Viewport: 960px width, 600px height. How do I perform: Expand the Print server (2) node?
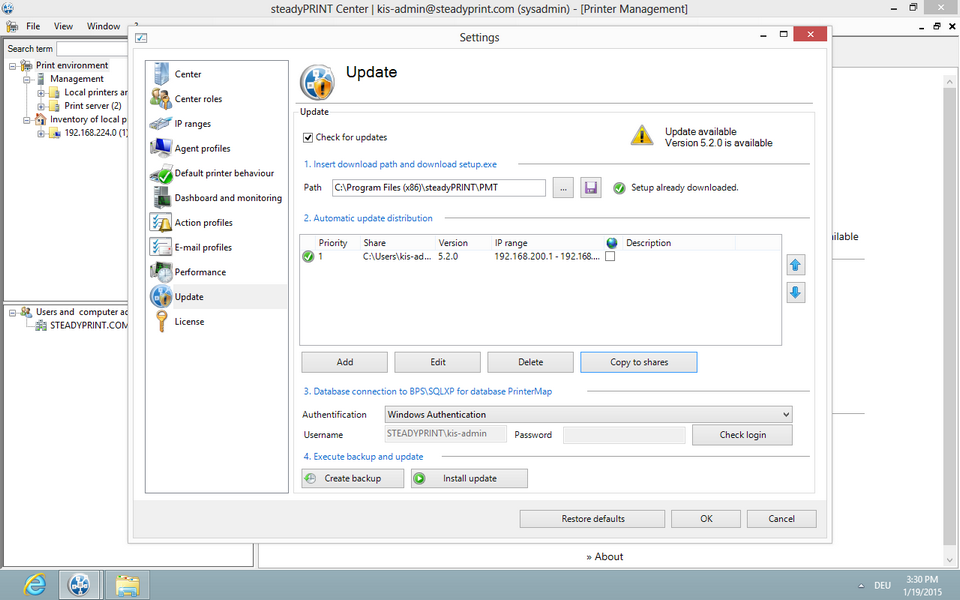[x=42, y=106]
